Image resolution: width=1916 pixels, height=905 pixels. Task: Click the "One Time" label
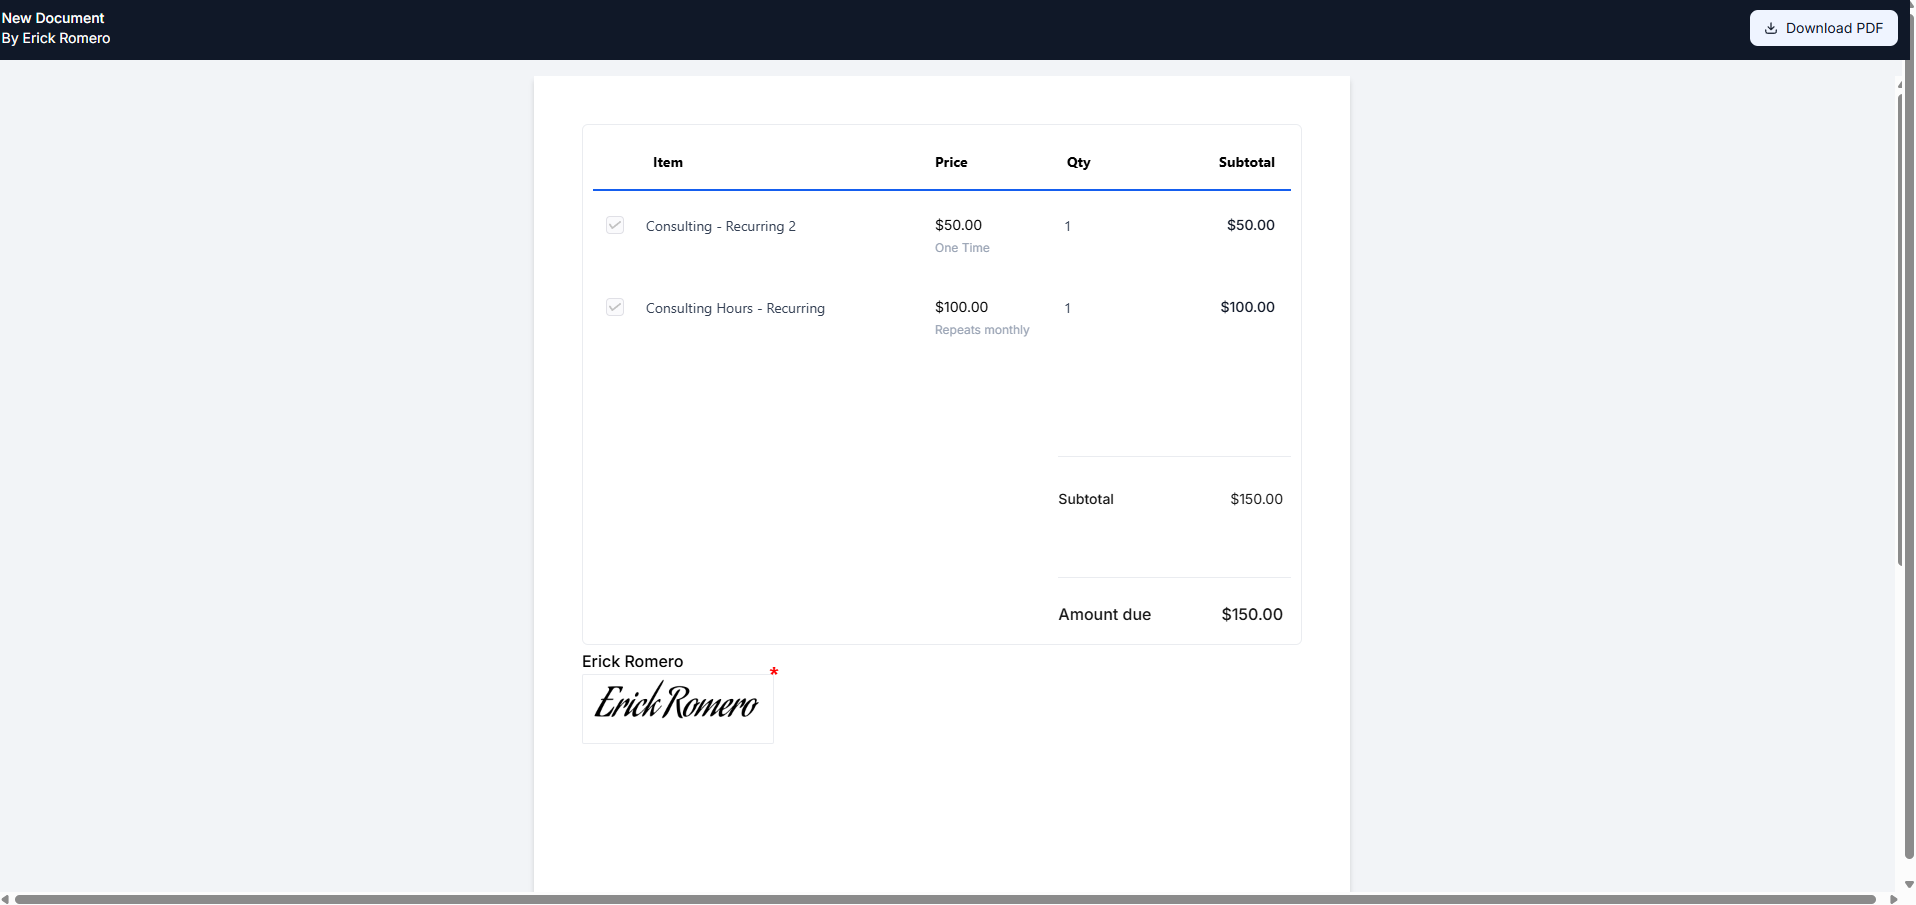[x=962, y=248]
